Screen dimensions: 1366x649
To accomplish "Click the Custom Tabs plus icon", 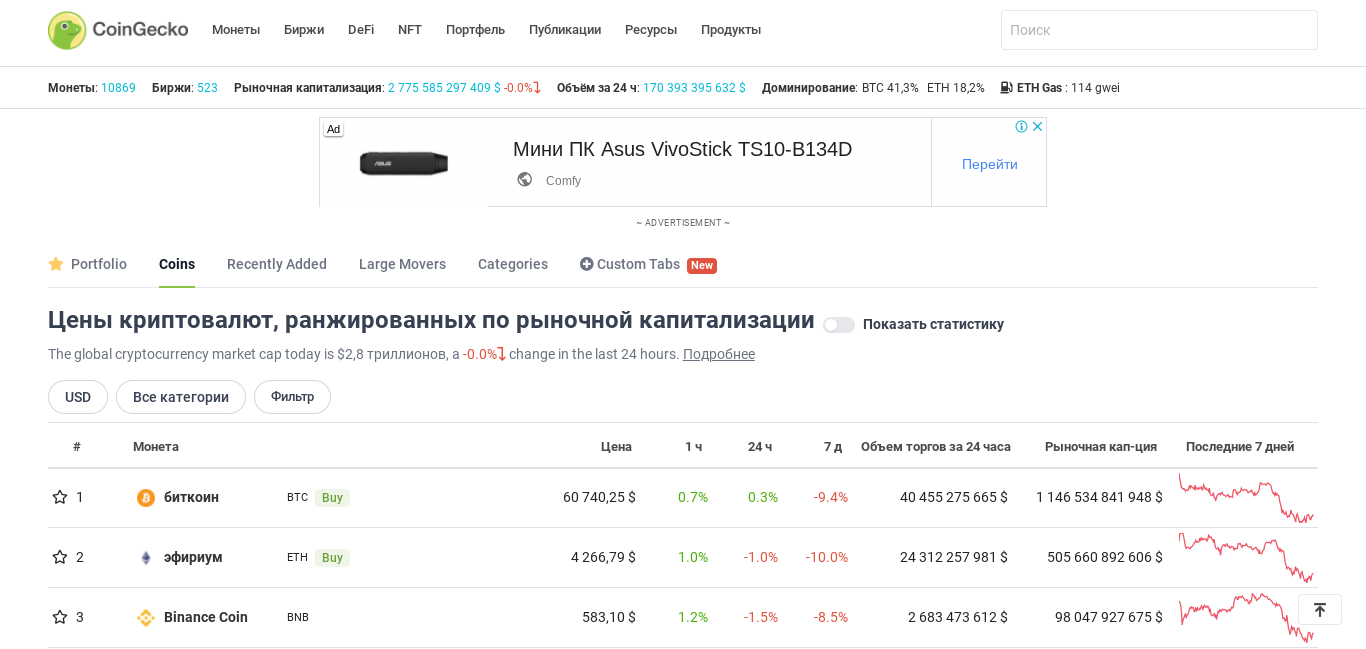I will pos(586,264).
